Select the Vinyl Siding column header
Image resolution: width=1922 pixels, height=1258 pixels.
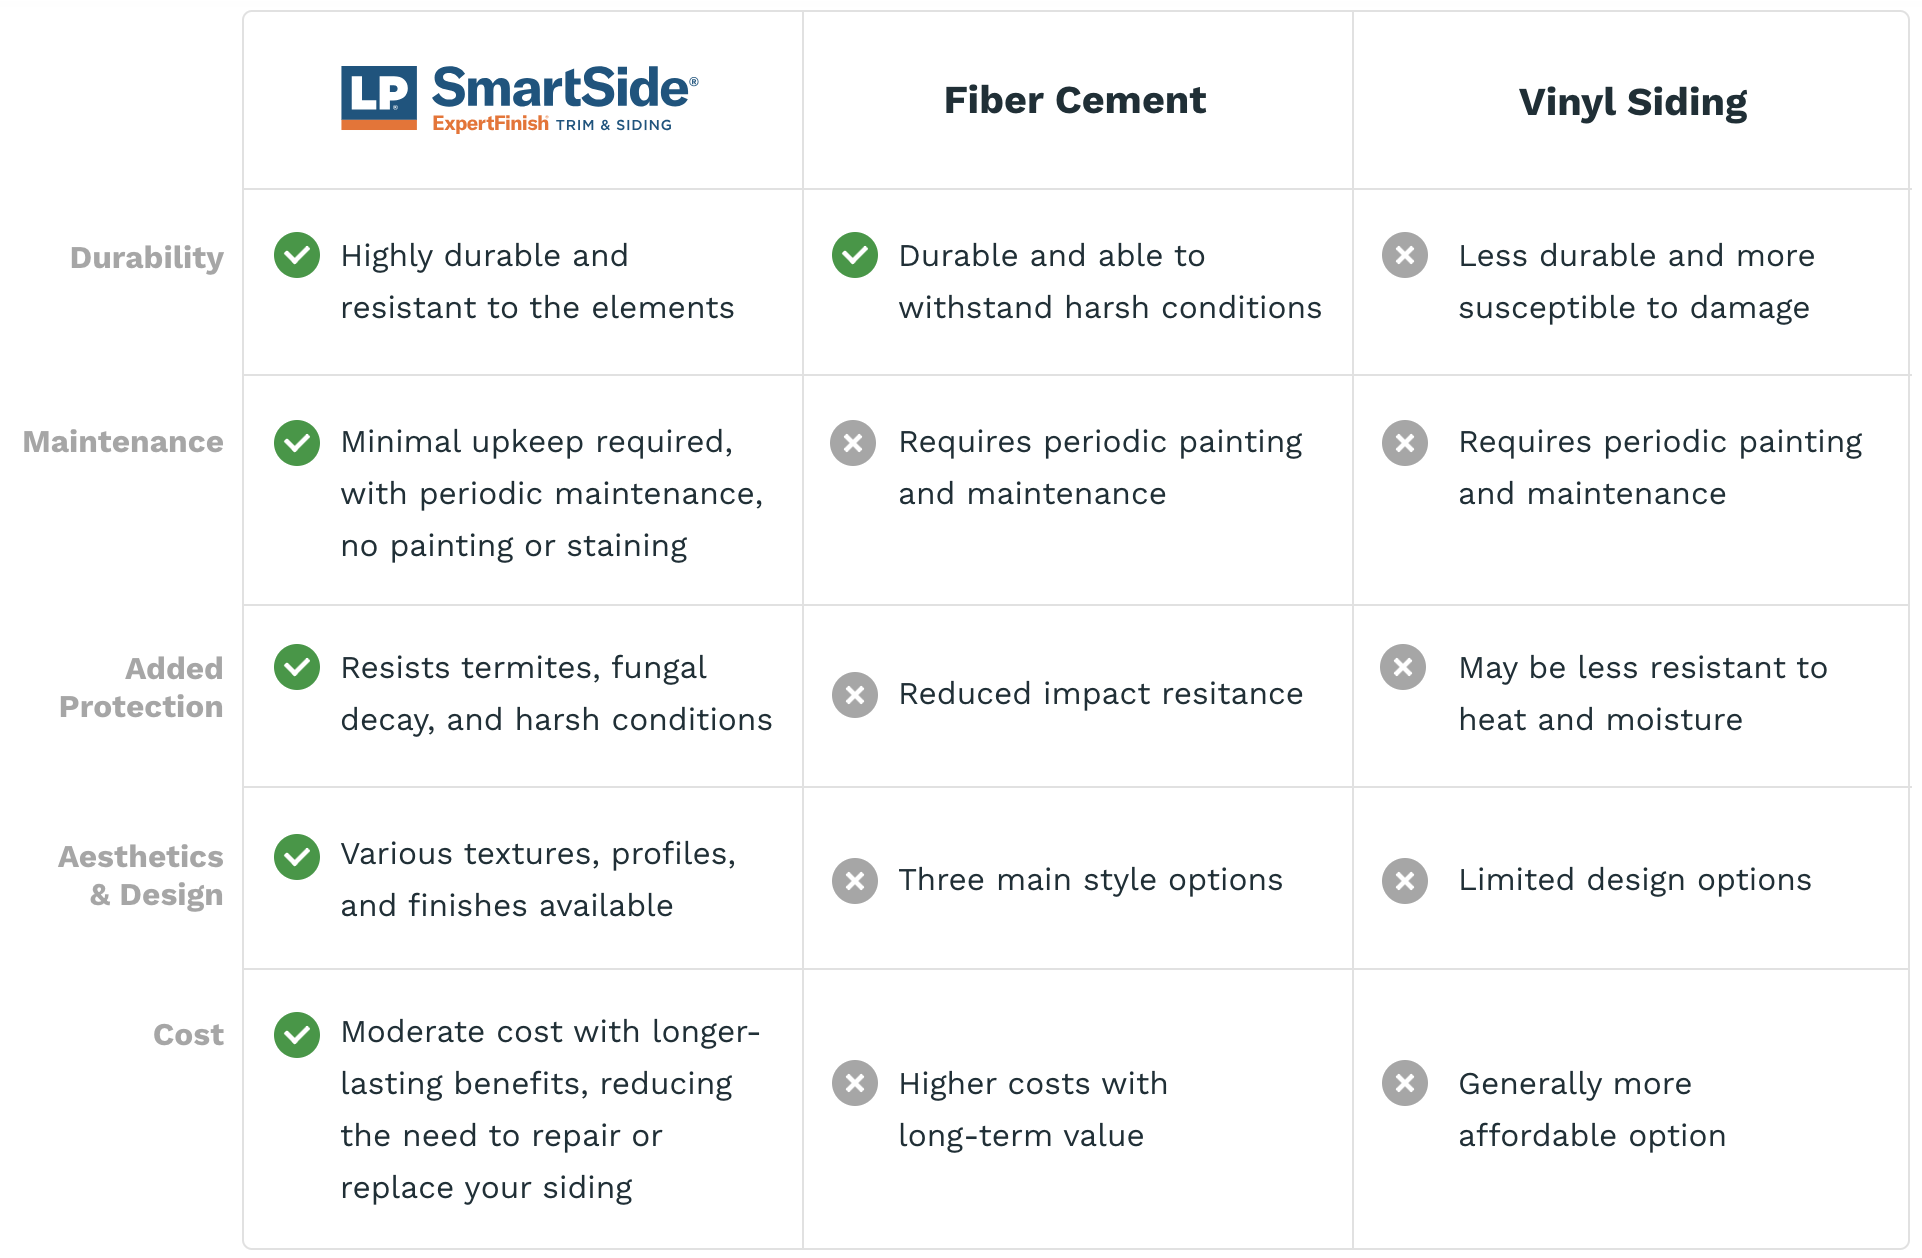point(1632,102)
